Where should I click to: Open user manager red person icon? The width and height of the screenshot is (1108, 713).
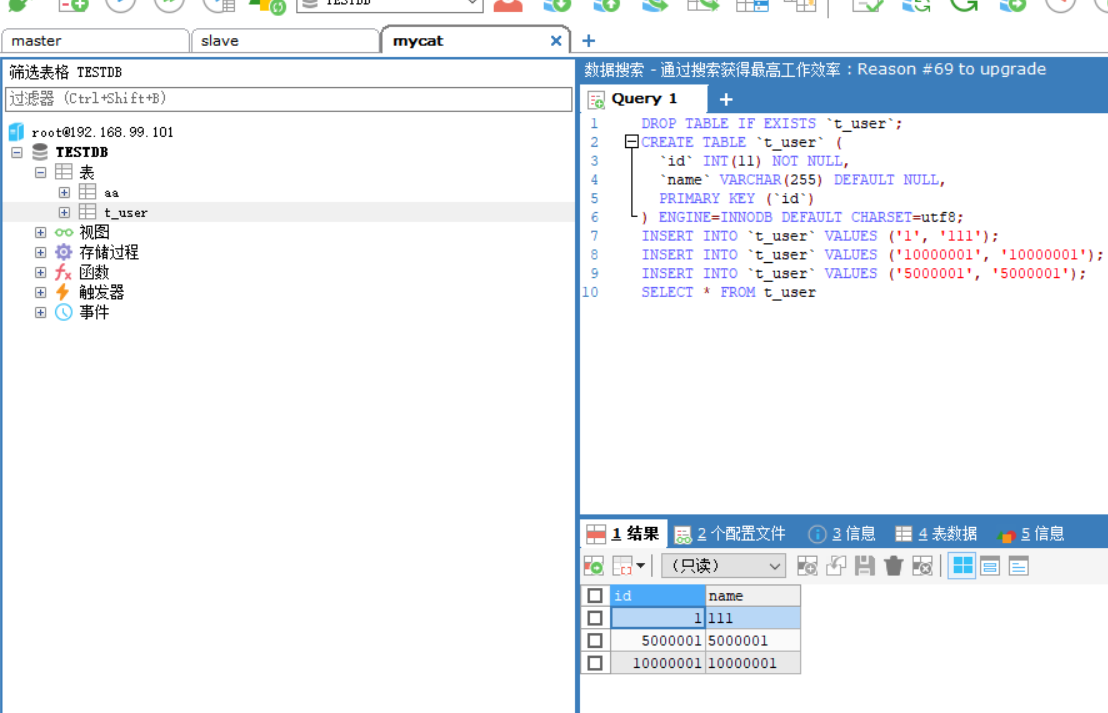click(508, 6)
